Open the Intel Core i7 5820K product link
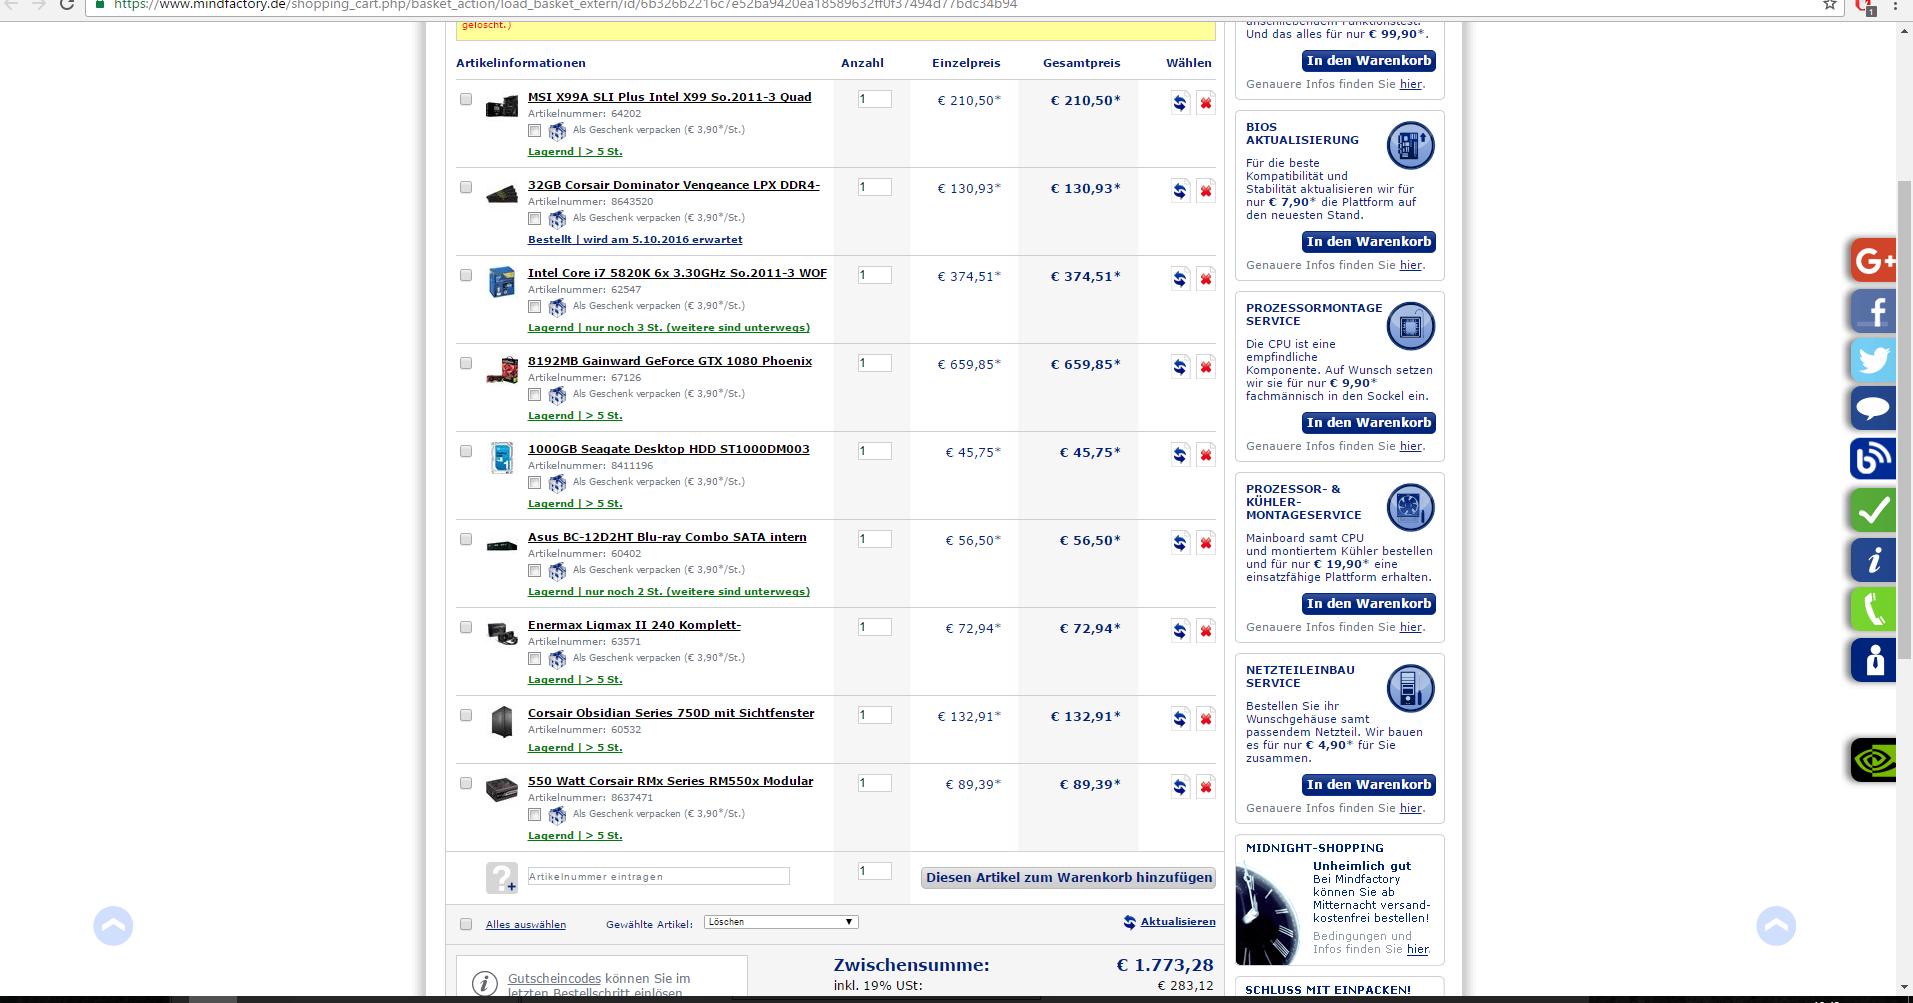Viewport: 1913px width, 1003px height. tap(677, 273)
